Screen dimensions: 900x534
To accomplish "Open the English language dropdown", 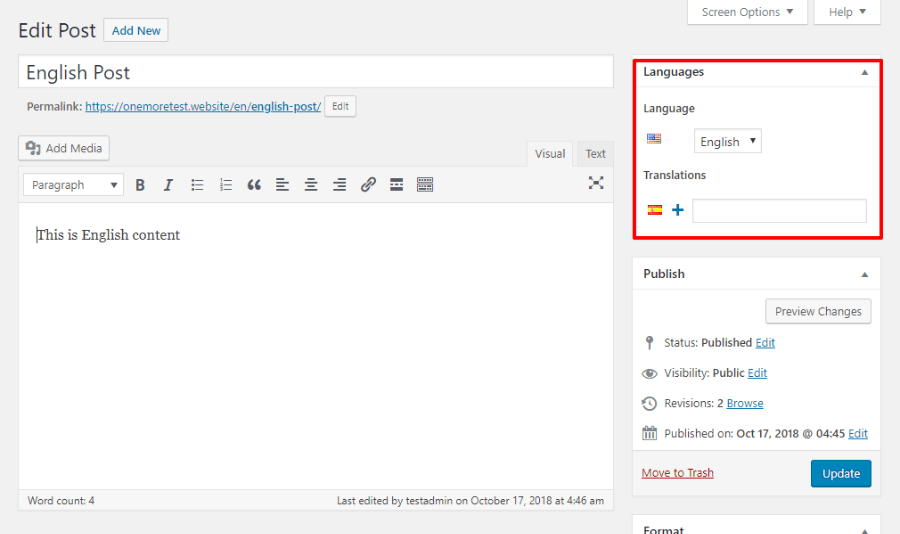I will [x=727, y=142].
